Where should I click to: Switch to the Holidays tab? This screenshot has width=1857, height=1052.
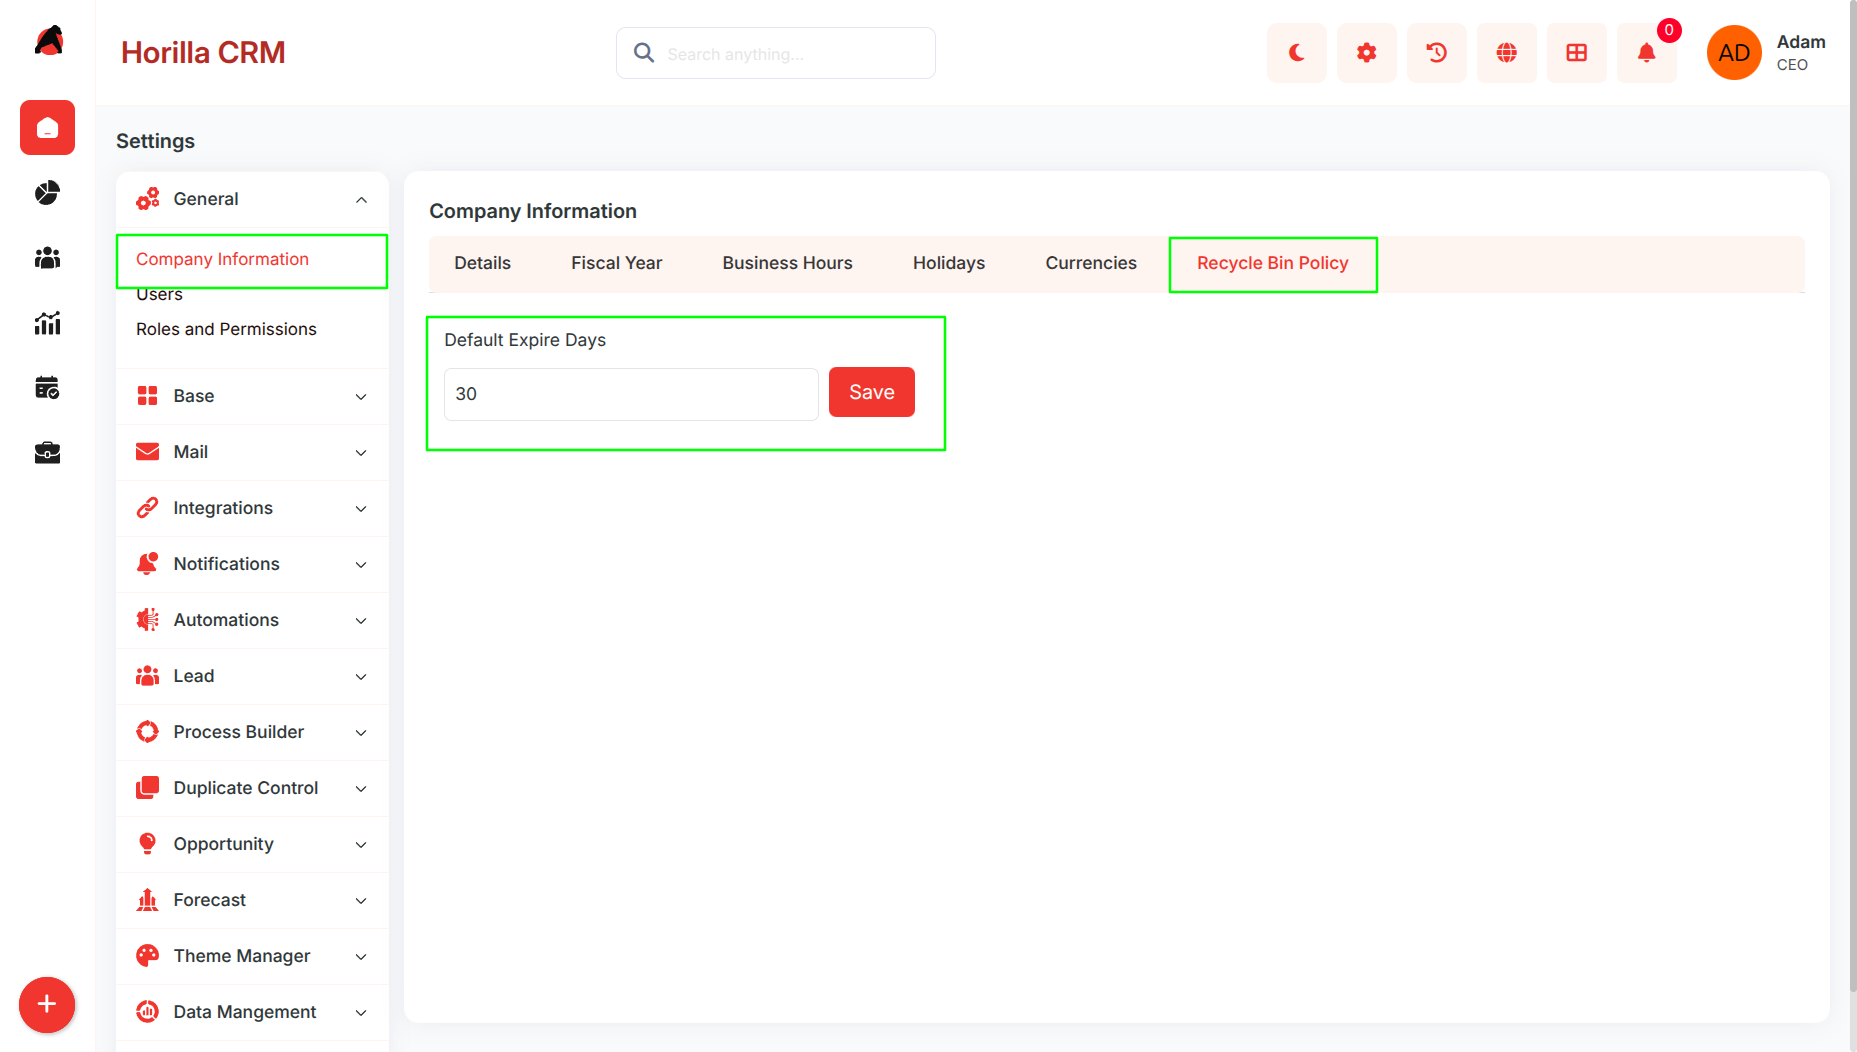(x=948, y=263)
